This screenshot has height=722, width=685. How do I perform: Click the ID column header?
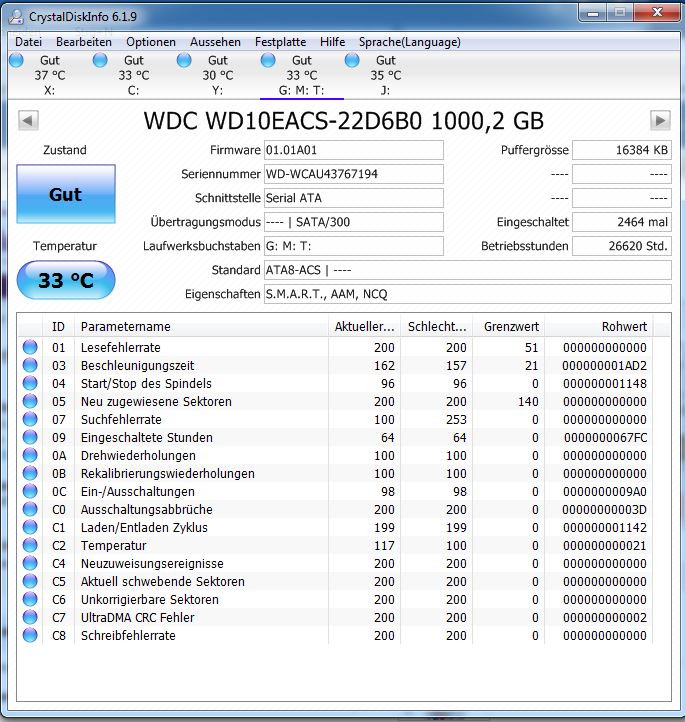pyautogui.click(x=58, y=326)
